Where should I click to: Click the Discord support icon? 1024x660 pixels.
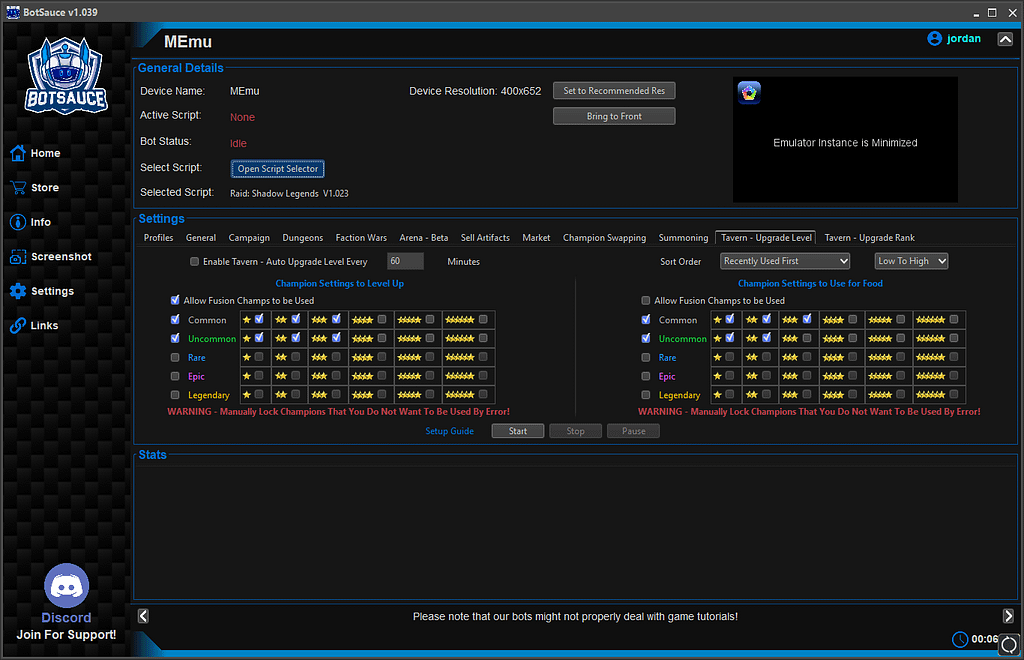[x=66, y=584]
